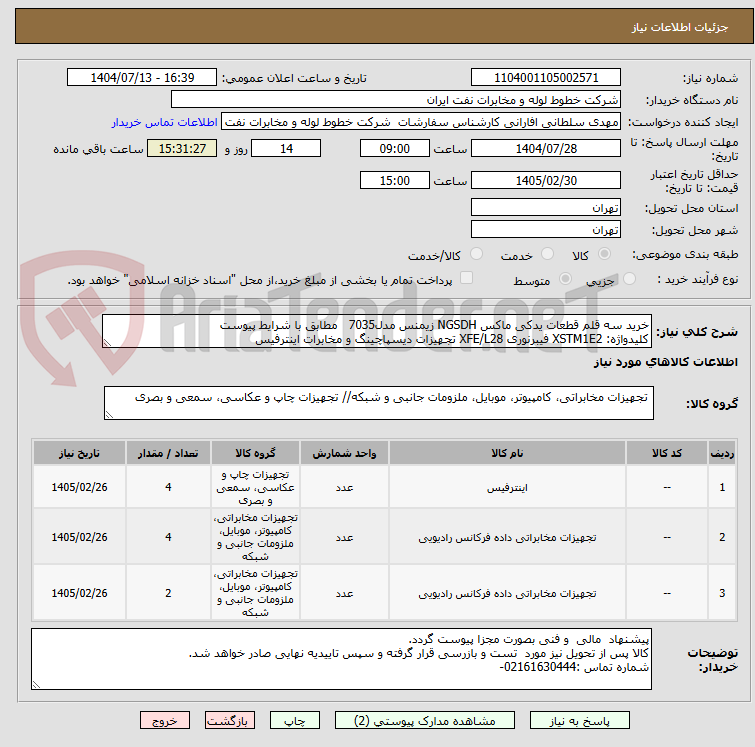Viewport: 755px width, 747px height.
Task: Select the کالا radio button
Action: tap(604, 254)
